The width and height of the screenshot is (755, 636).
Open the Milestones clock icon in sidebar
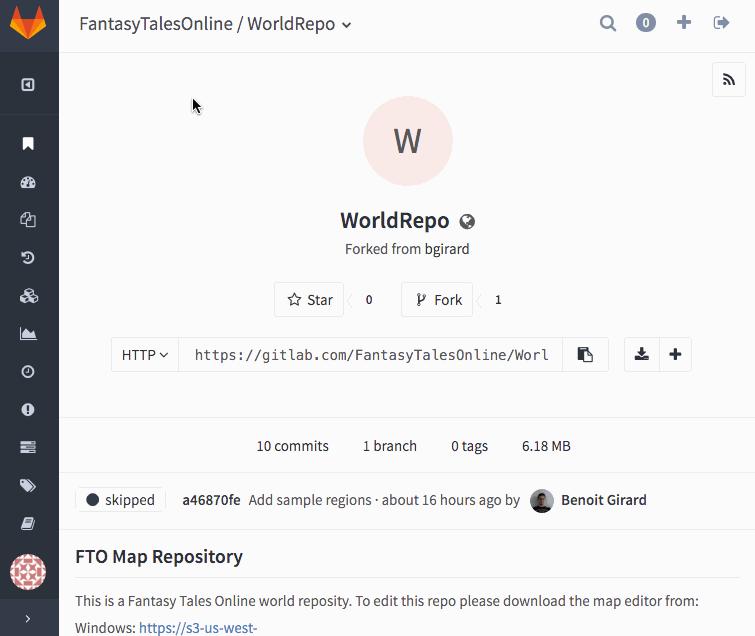point(28,371)
